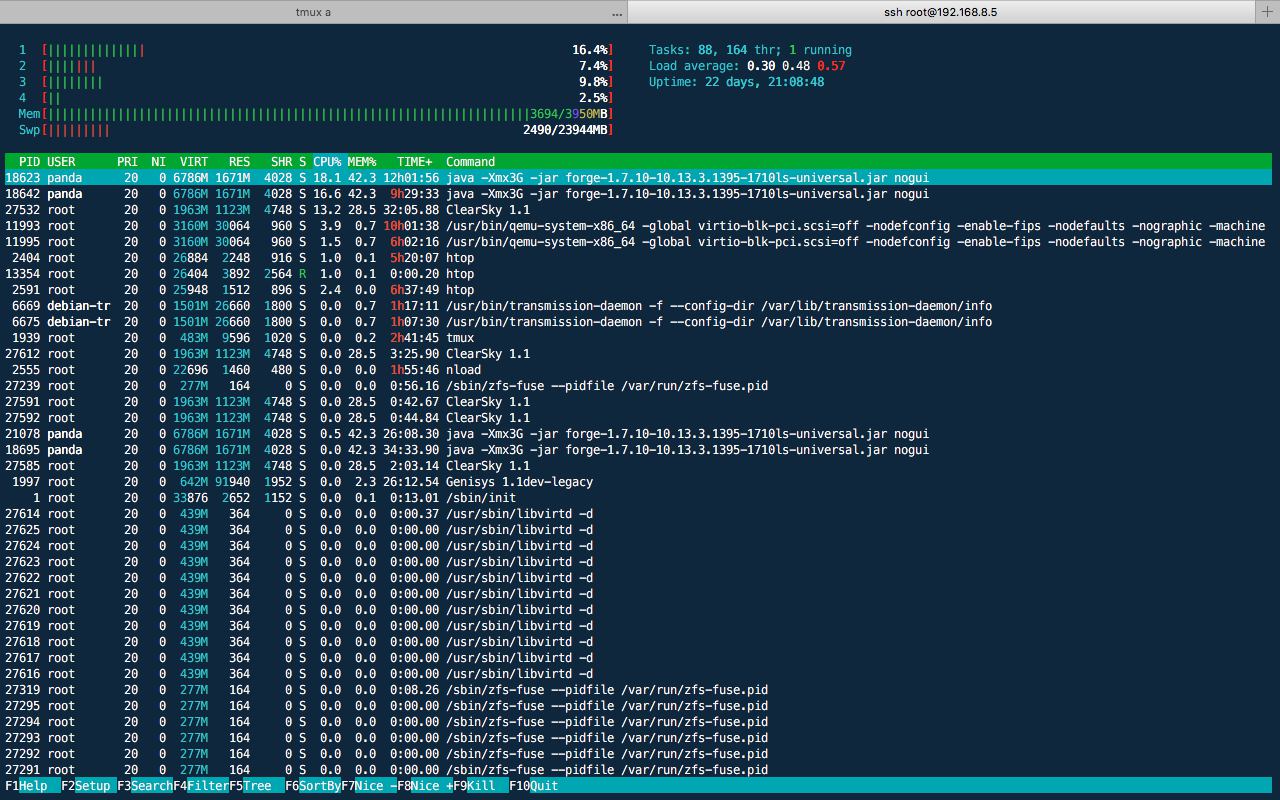Click F7 Nice - in the footer
The width and height of the screenshot is (1280, 800).
point(369,786)
